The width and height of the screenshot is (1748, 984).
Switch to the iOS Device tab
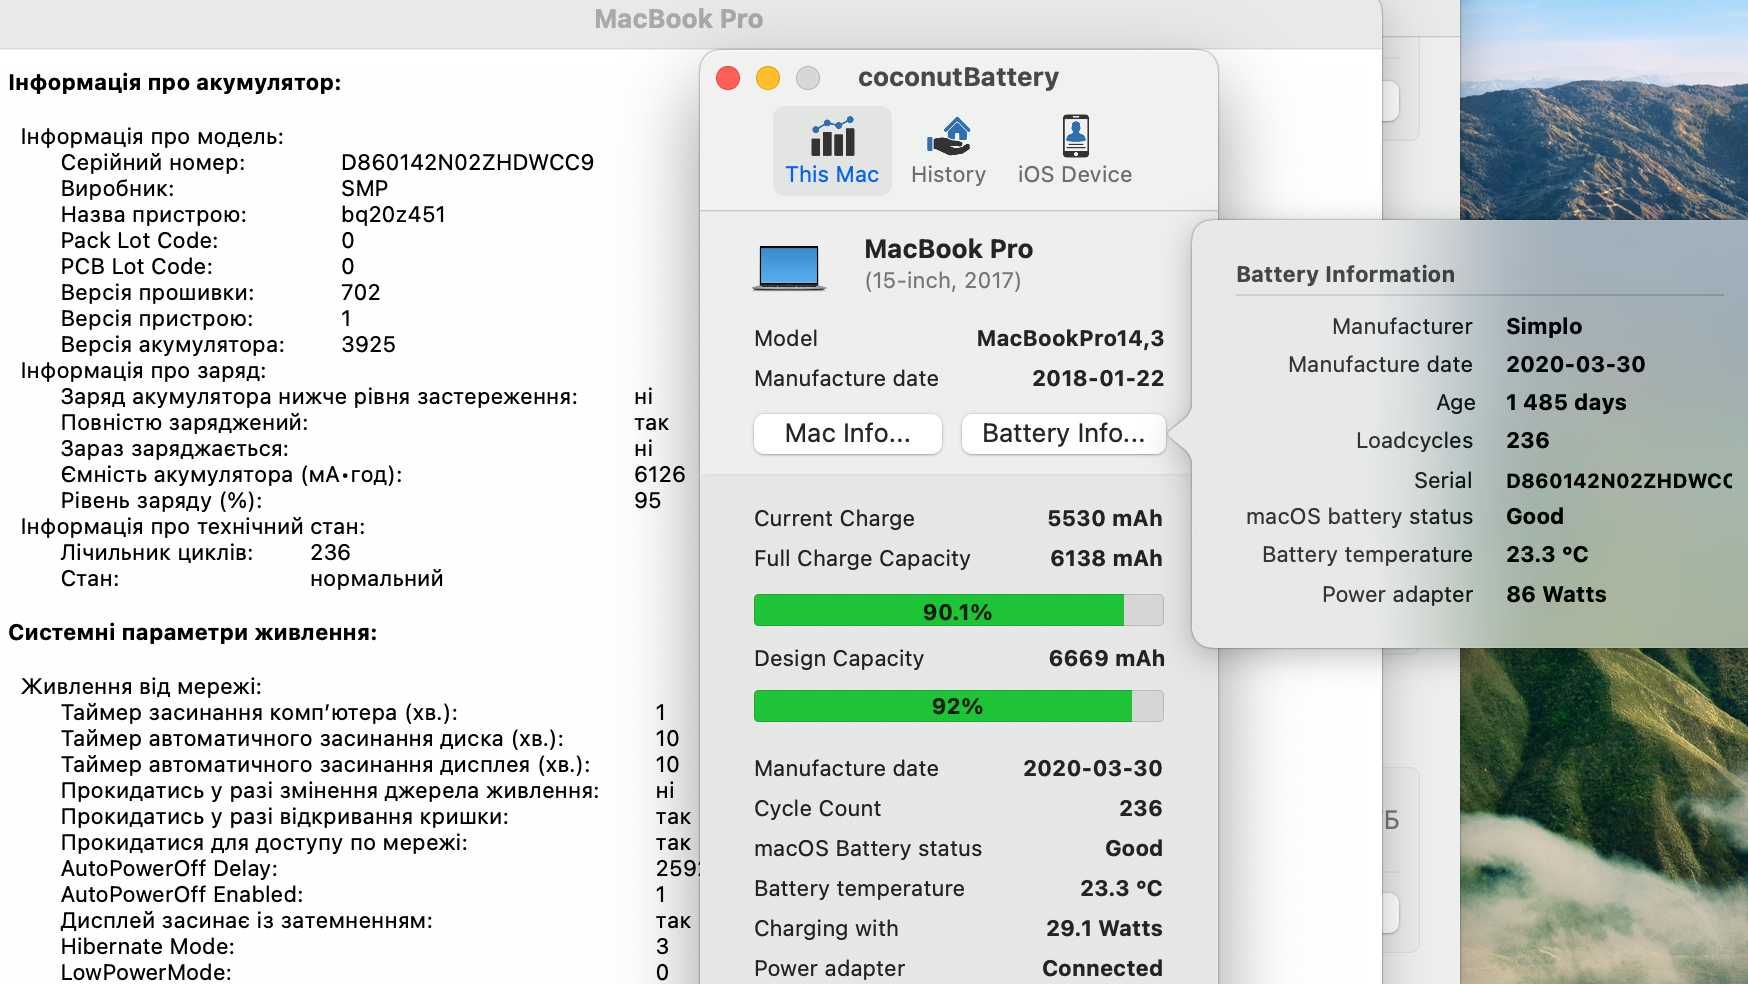pos(1075,151)
